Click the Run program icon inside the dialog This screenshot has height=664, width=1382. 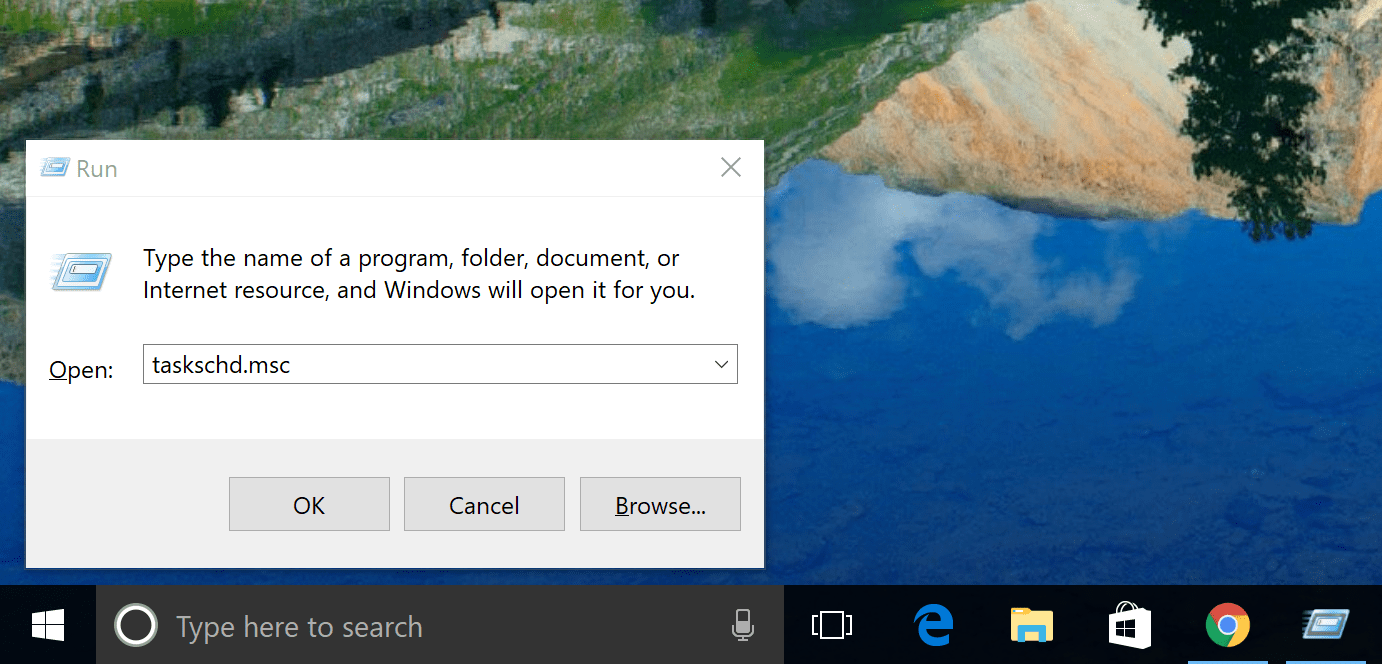[80, 272]
